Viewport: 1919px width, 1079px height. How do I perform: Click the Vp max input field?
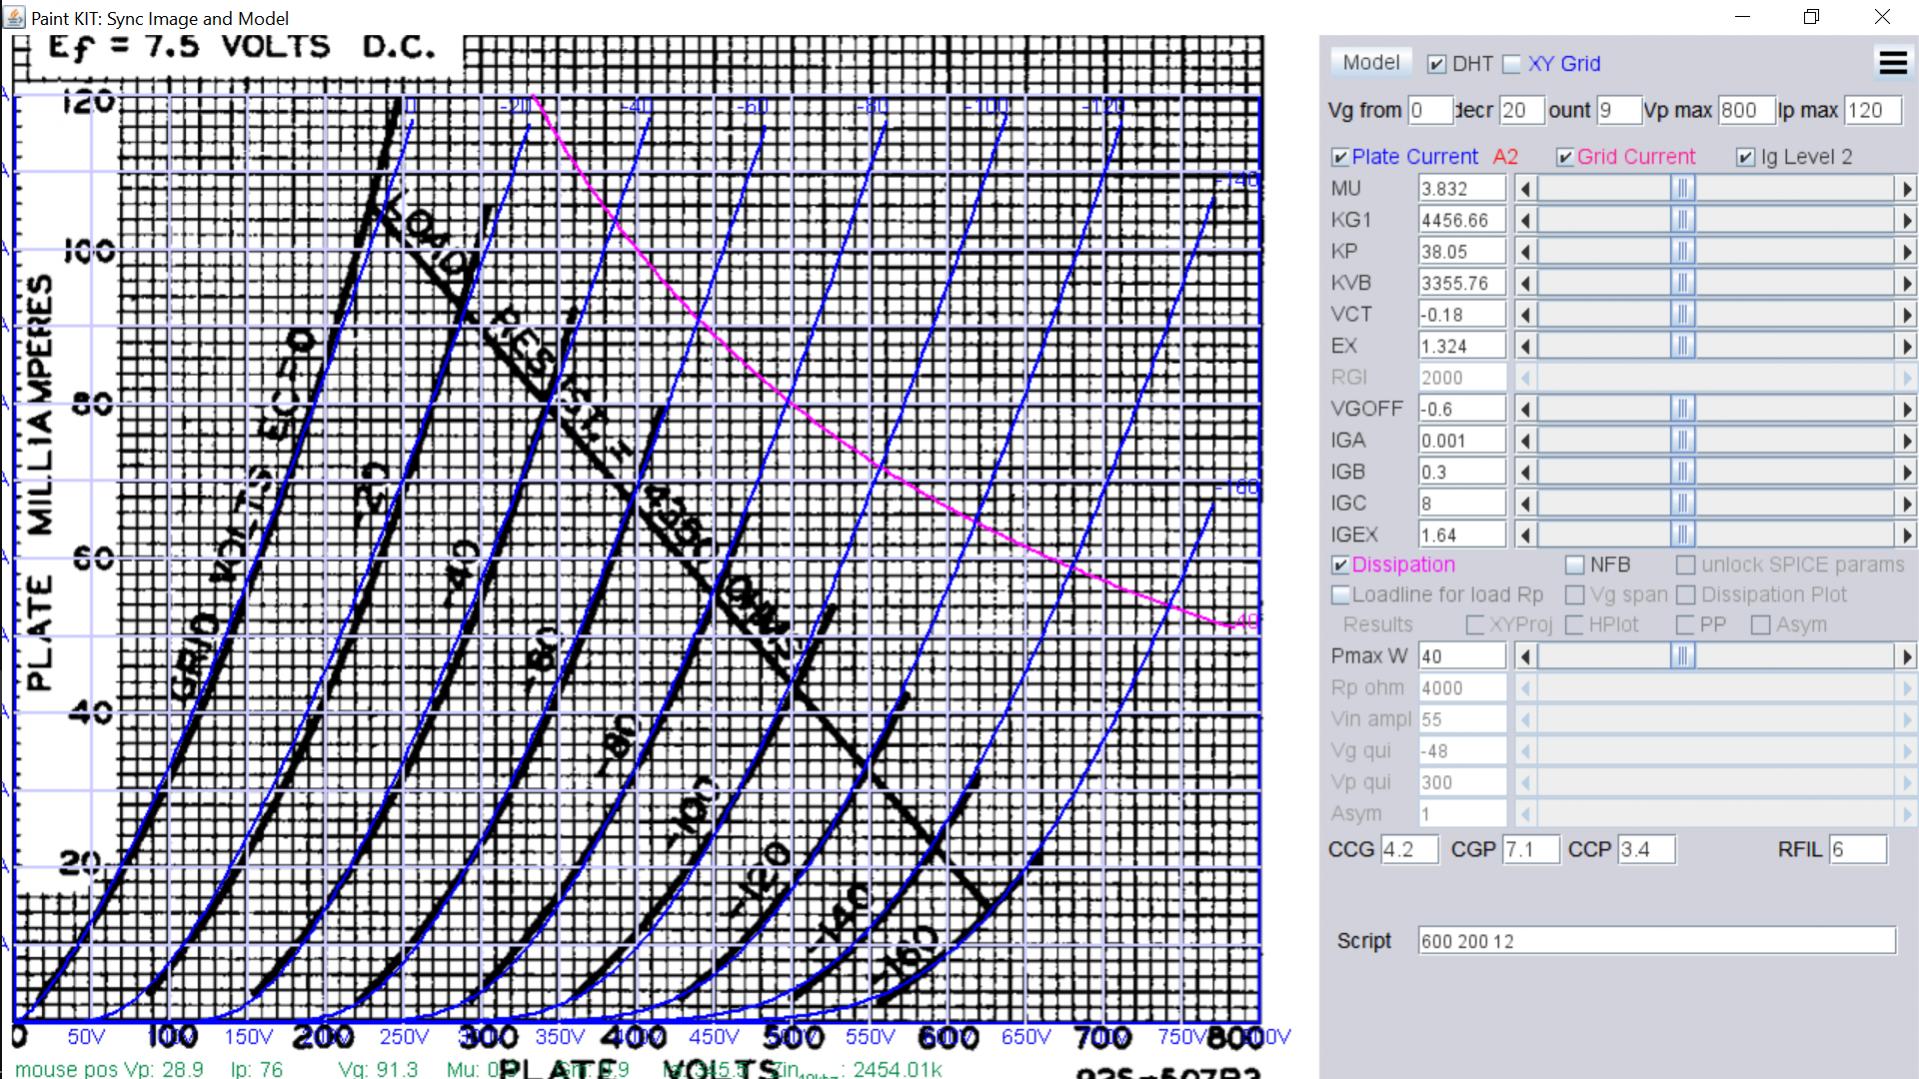(x=1747, y=110)
